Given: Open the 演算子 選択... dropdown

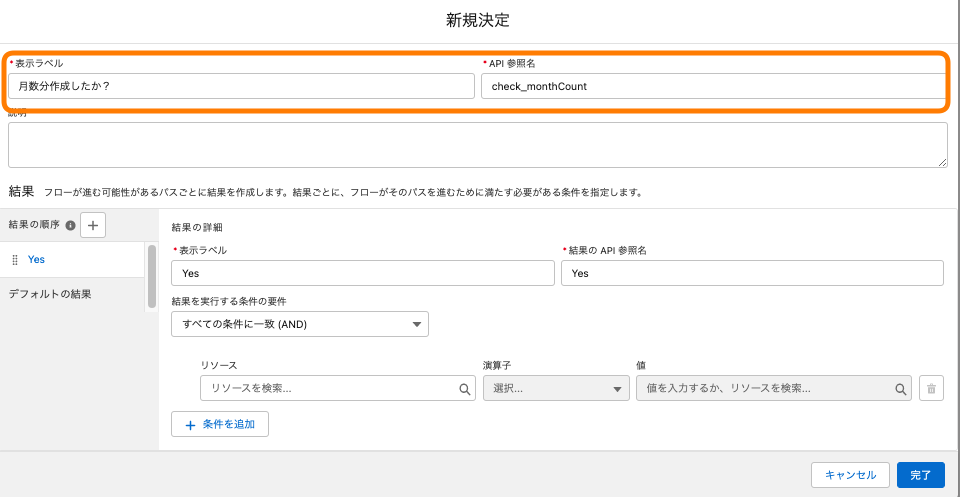Looking at the screenshot, I should click(x=557, y=389).
